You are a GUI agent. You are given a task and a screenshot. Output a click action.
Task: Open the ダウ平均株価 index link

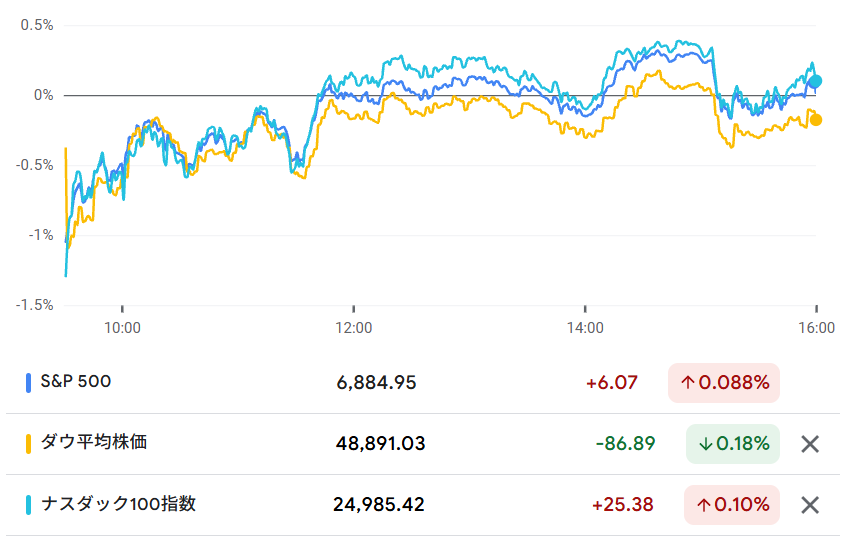93,442
